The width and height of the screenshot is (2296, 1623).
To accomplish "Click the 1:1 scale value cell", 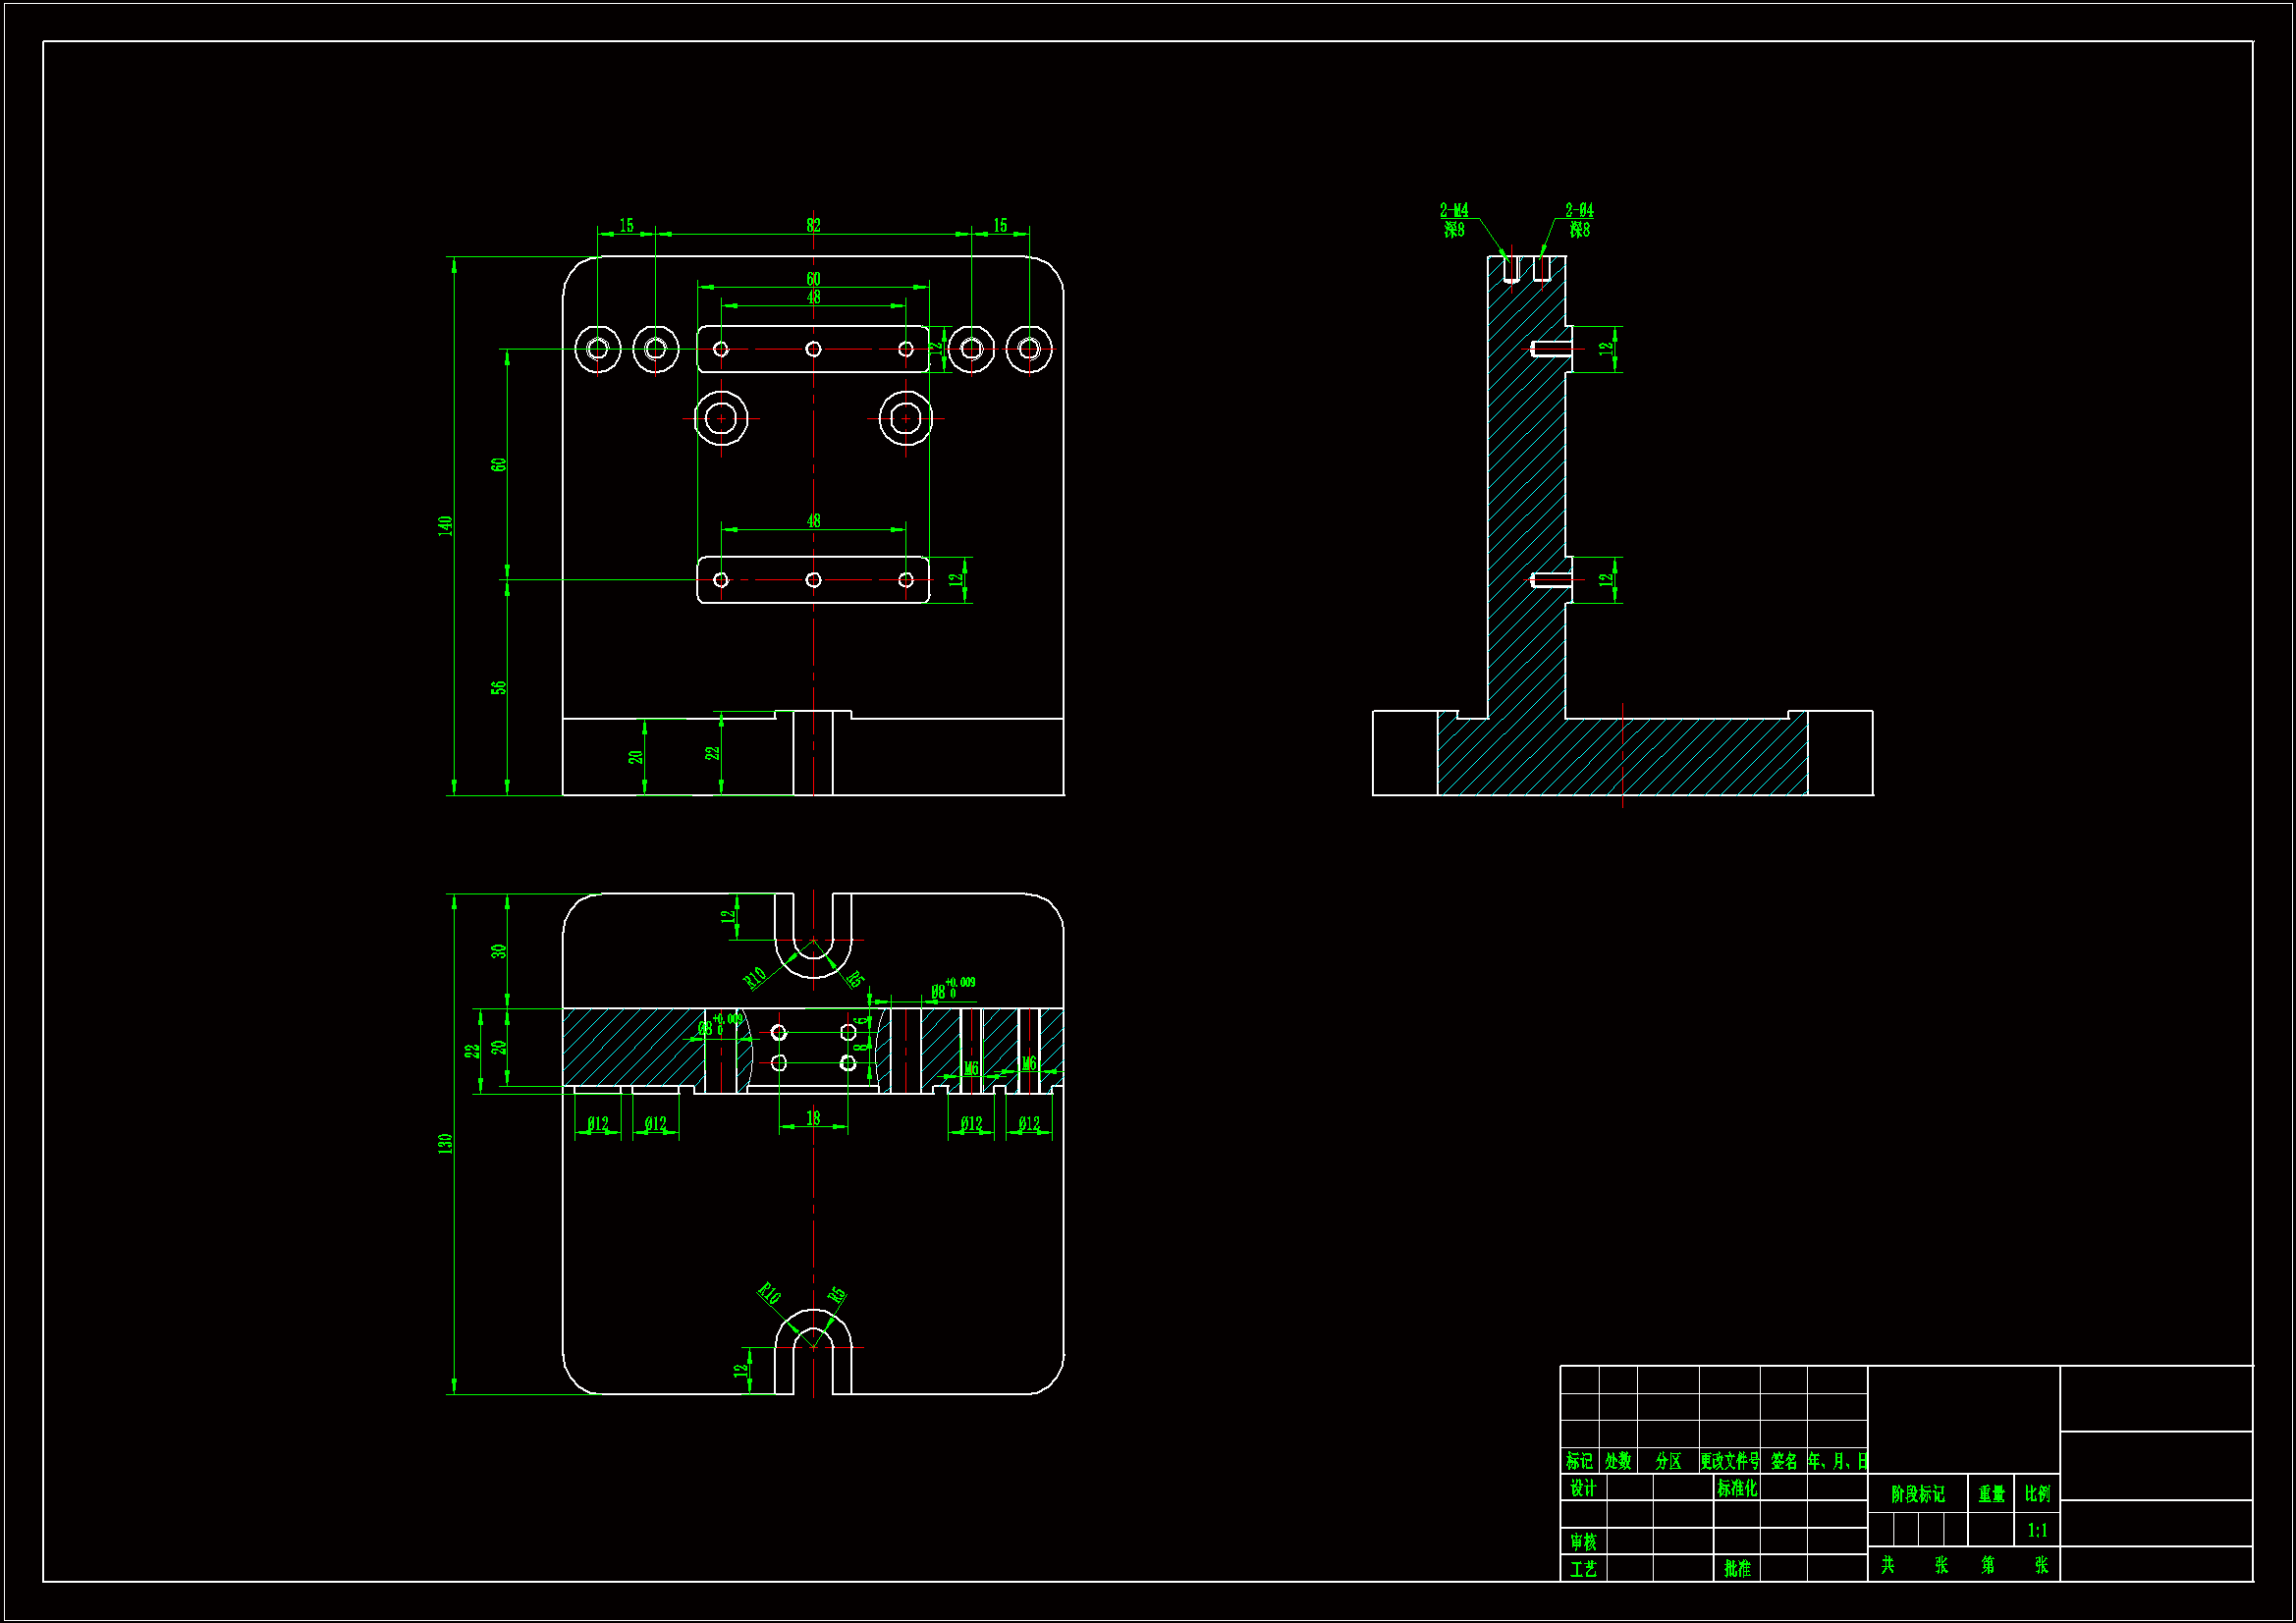I will point(2037,1530).
